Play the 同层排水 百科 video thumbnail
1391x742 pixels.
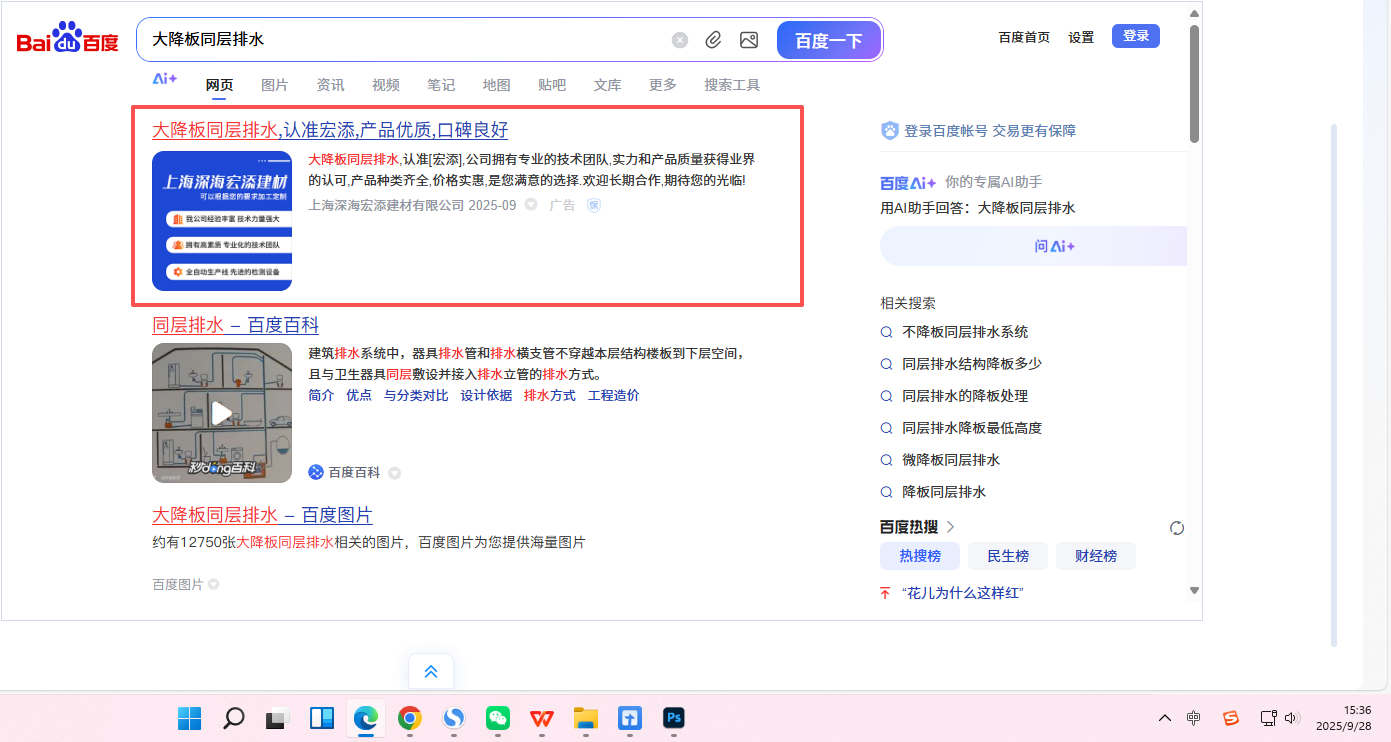[222, 413]
